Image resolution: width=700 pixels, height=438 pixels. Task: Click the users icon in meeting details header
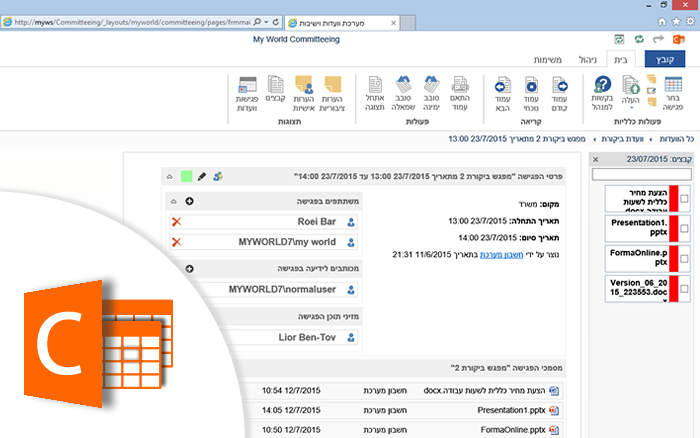(218, 176)
